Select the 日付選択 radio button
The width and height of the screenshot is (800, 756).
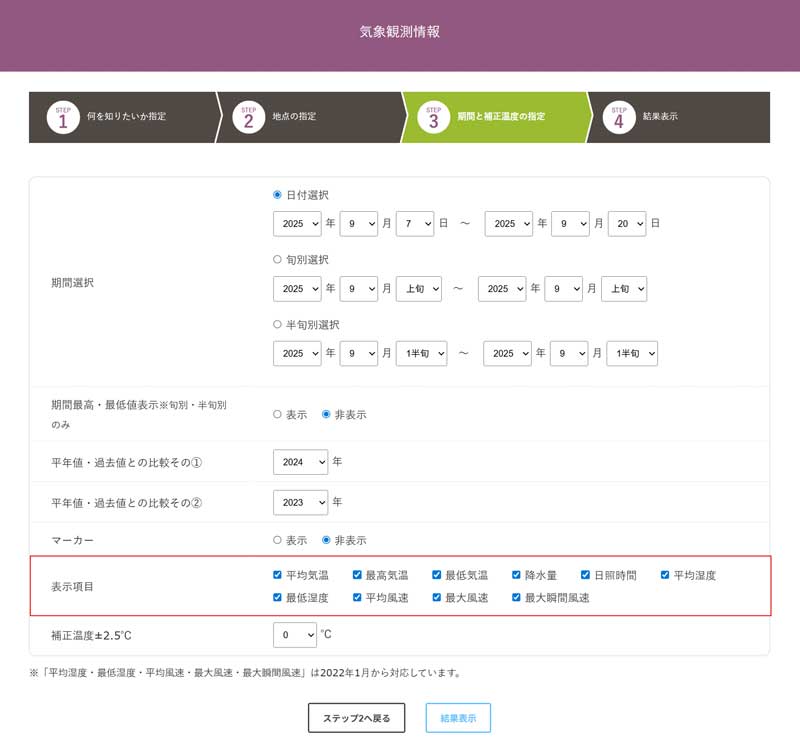click(x=278, y=195)
